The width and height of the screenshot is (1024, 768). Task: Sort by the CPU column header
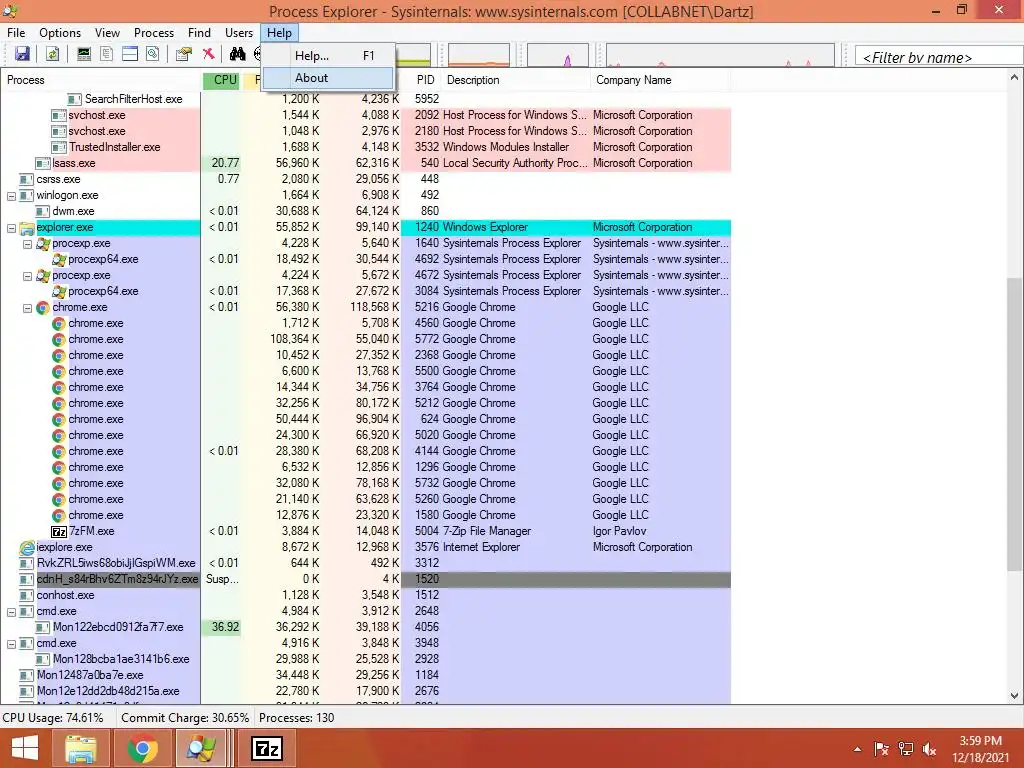pos(222,80)
